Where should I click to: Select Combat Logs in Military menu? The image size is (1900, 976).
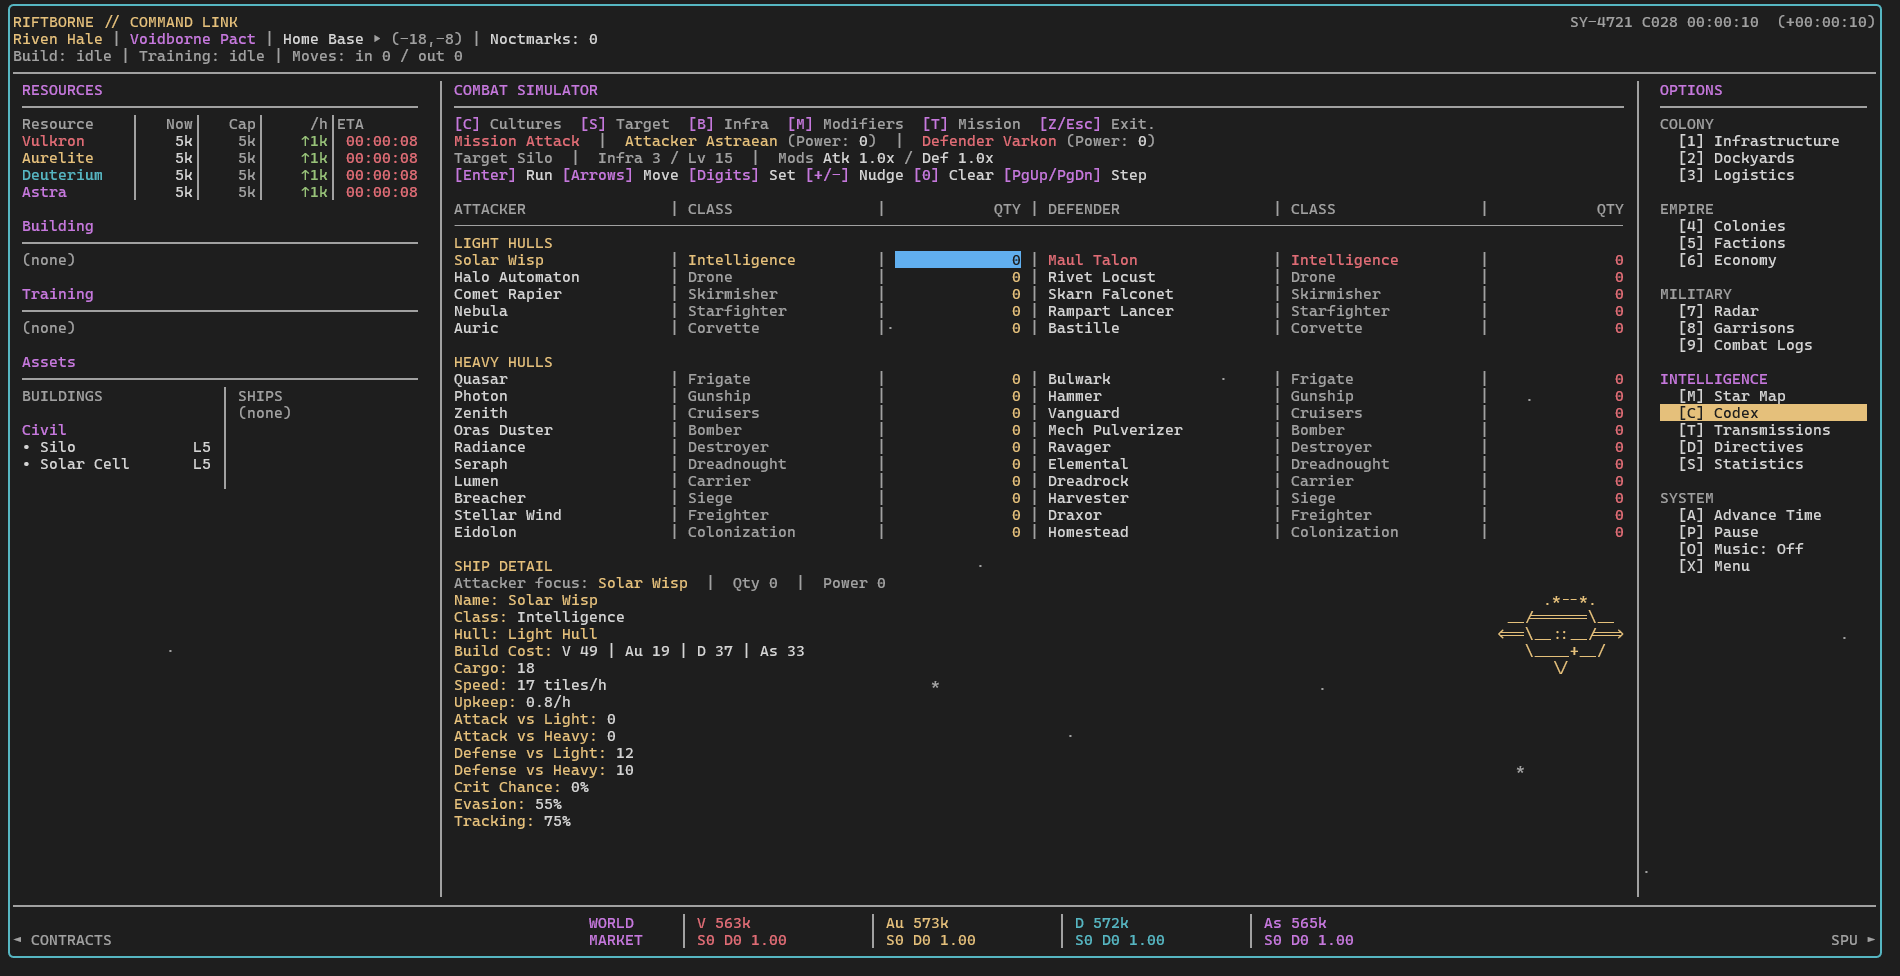(1745, 345)
